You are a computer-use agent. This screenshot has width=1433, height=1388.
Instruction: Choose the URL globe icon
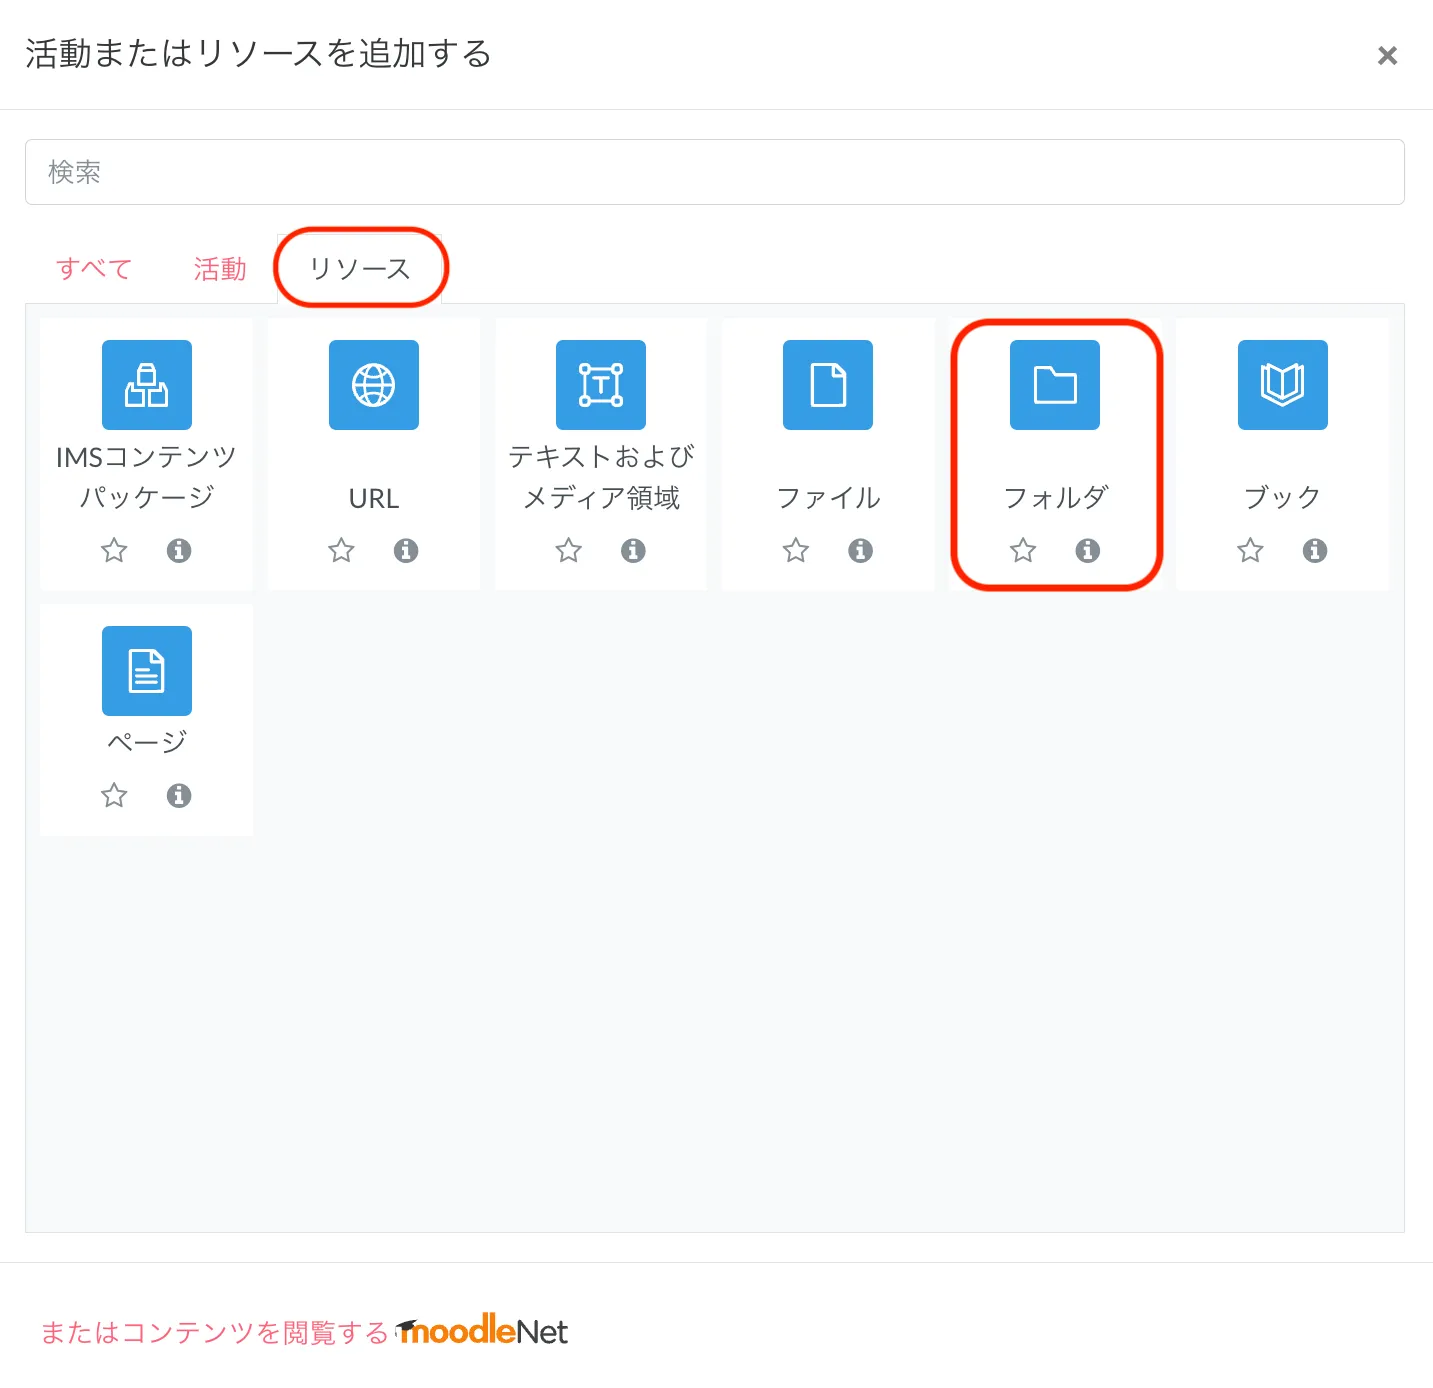pyautogui.click(x=373, y=385)
